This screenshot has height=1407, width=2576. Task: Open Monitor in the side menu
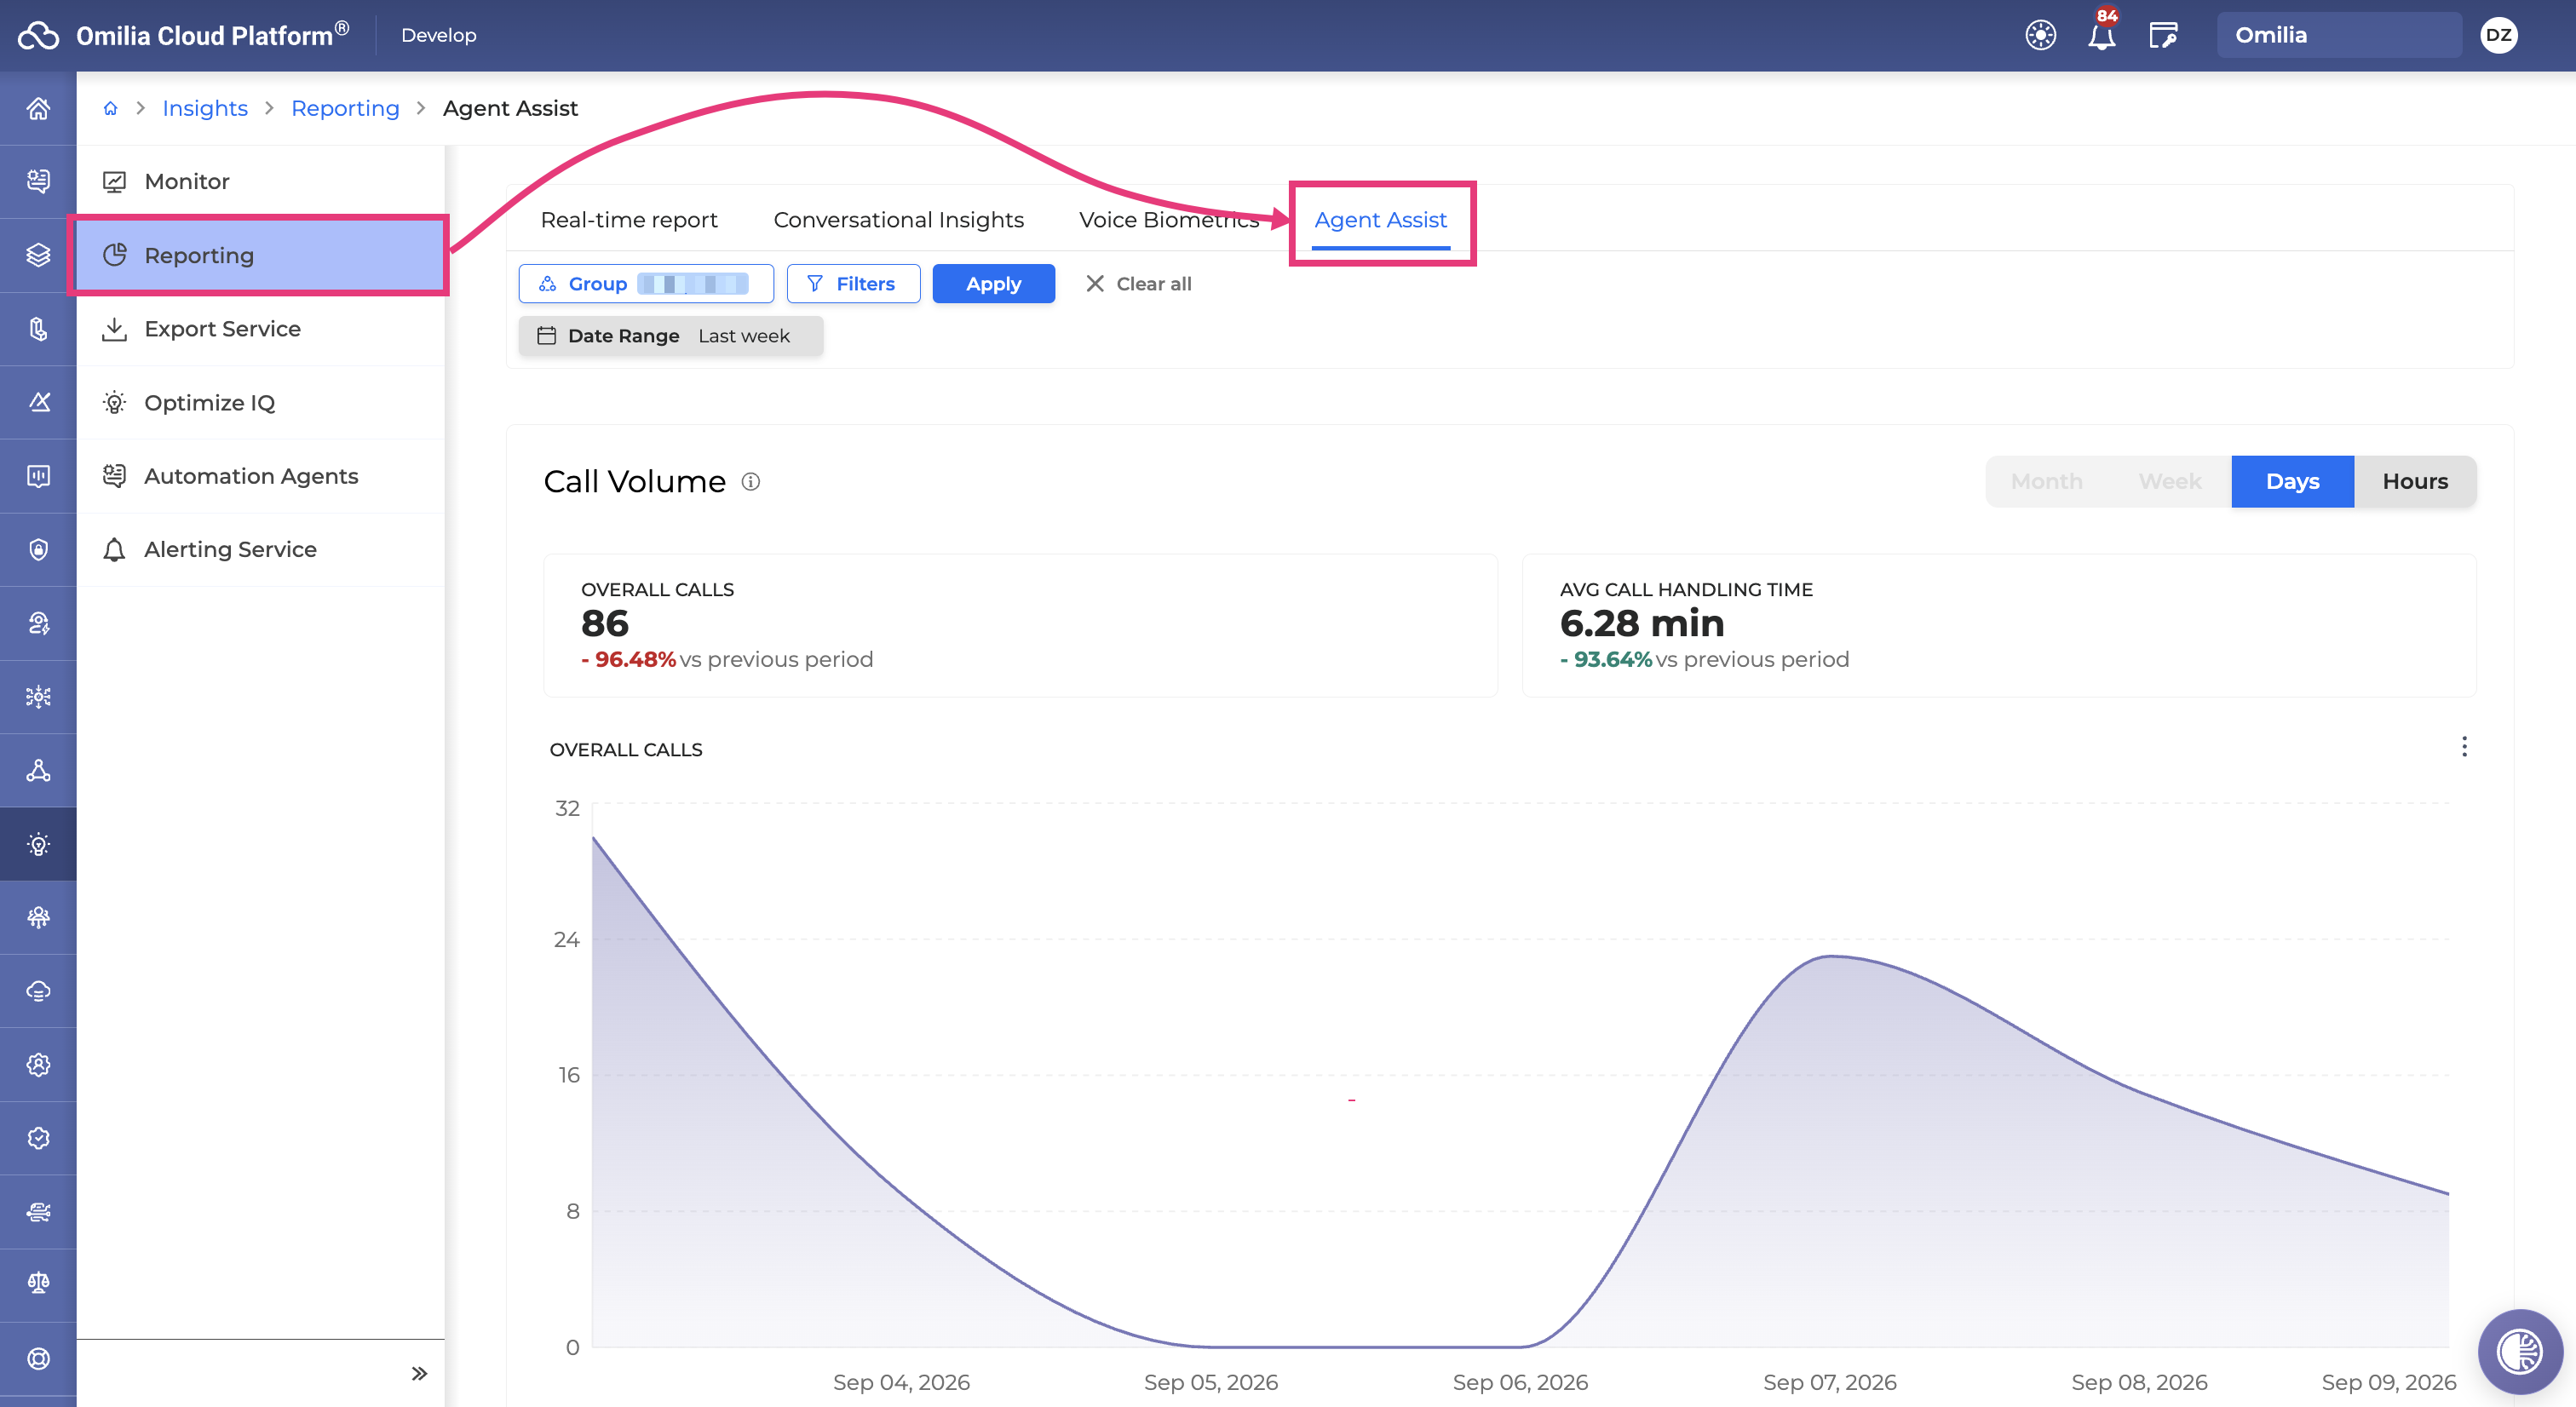point(260,181)
